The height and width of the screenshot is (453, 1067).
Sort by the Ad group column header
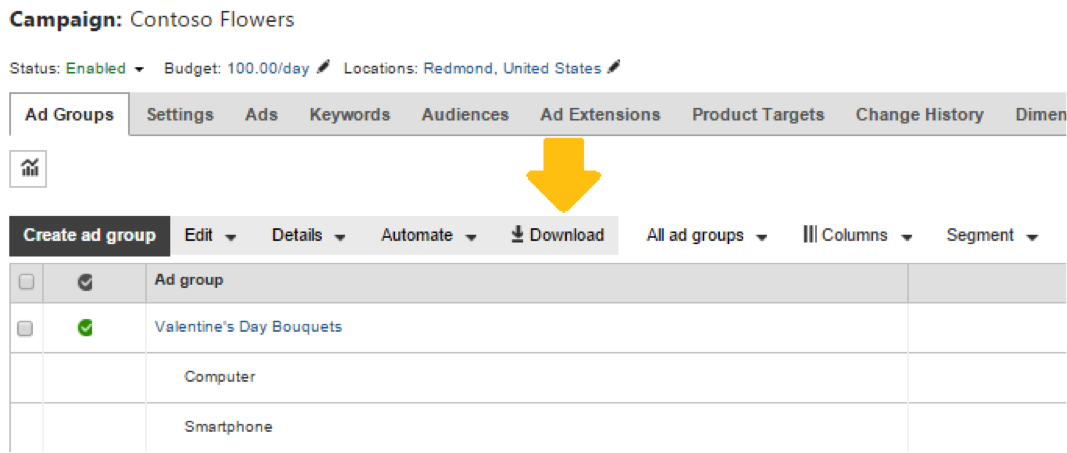point(189,280)
